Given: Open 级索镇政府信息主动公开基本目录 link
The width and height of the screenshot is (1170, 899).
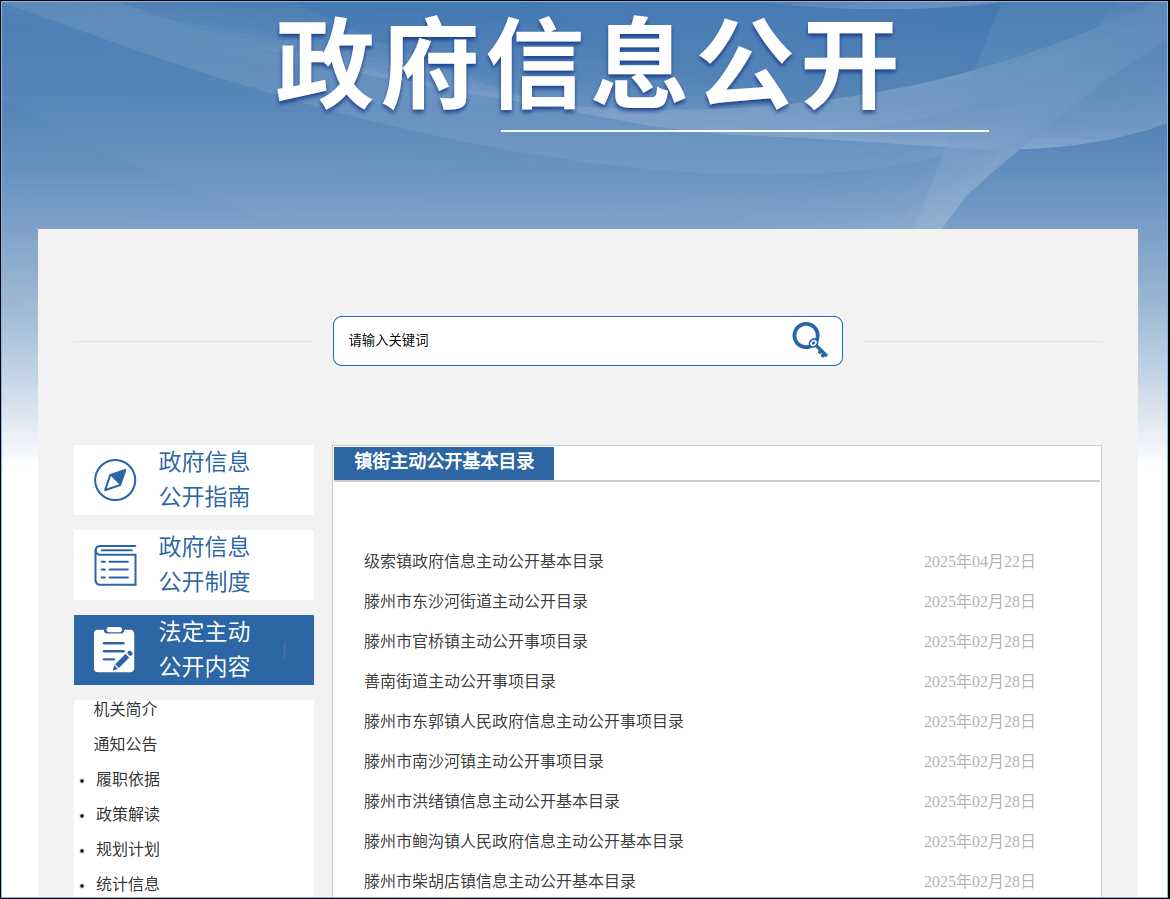Looking at the screenshot, I should click(484, 562).
